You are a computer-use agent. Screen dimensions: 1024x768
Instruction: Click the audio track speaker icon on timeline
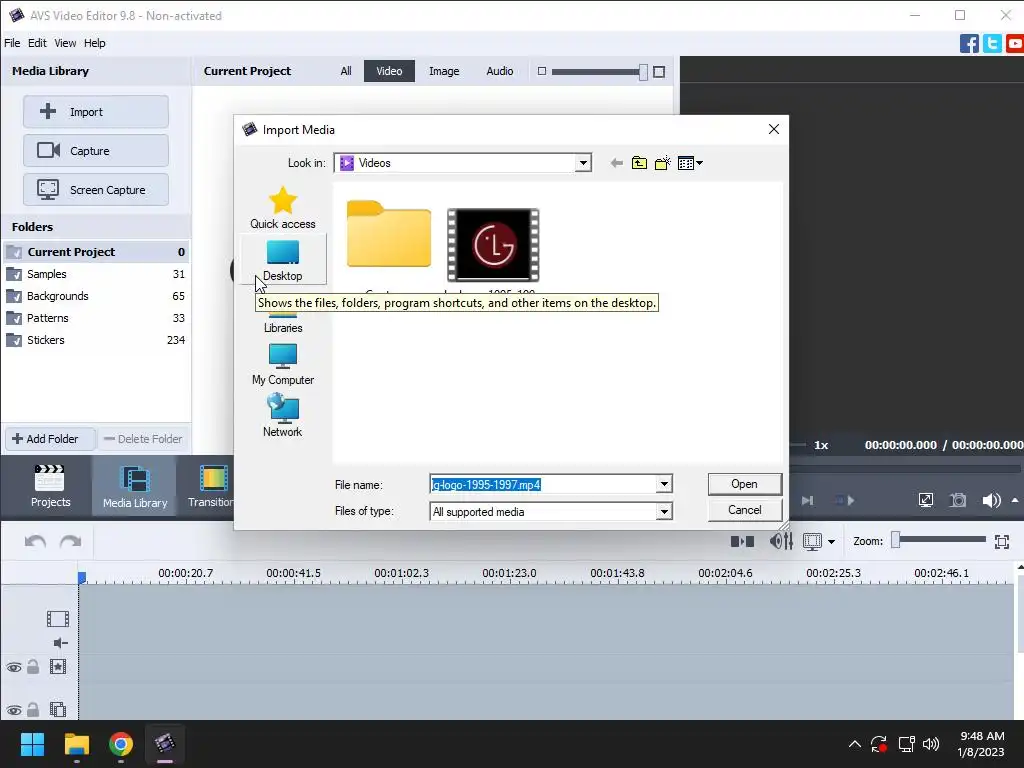point(60,643)
